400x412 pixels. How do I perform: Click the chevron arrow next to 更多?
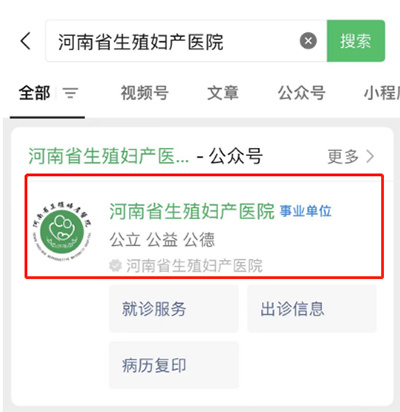(x=370, y=156)
